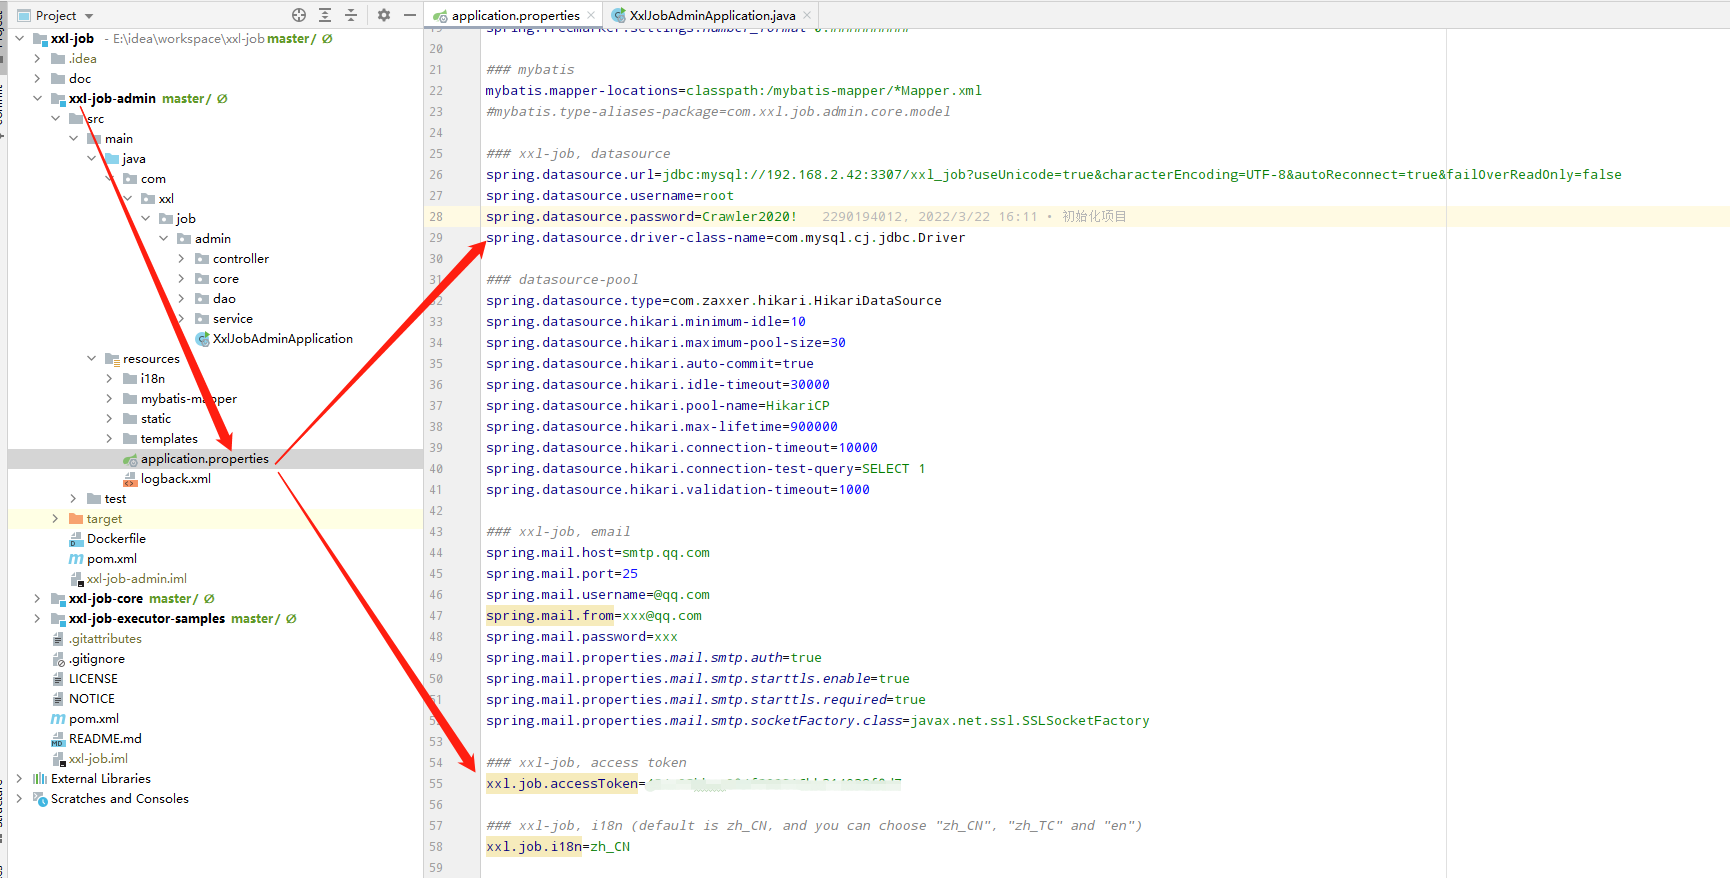Select the main folder in the tree
1730x878 pixels.
(119, 139)
